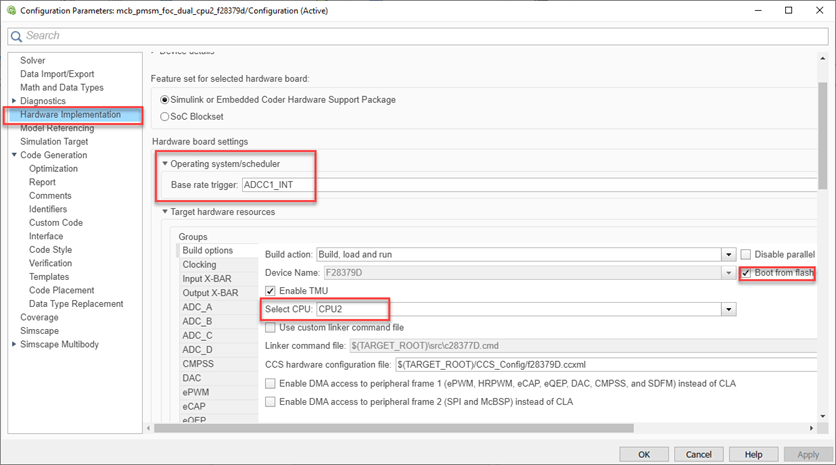Open Data Import/Export settings
Image resolution: width=836 pixels, height=465 pixels.
[57, 74]
